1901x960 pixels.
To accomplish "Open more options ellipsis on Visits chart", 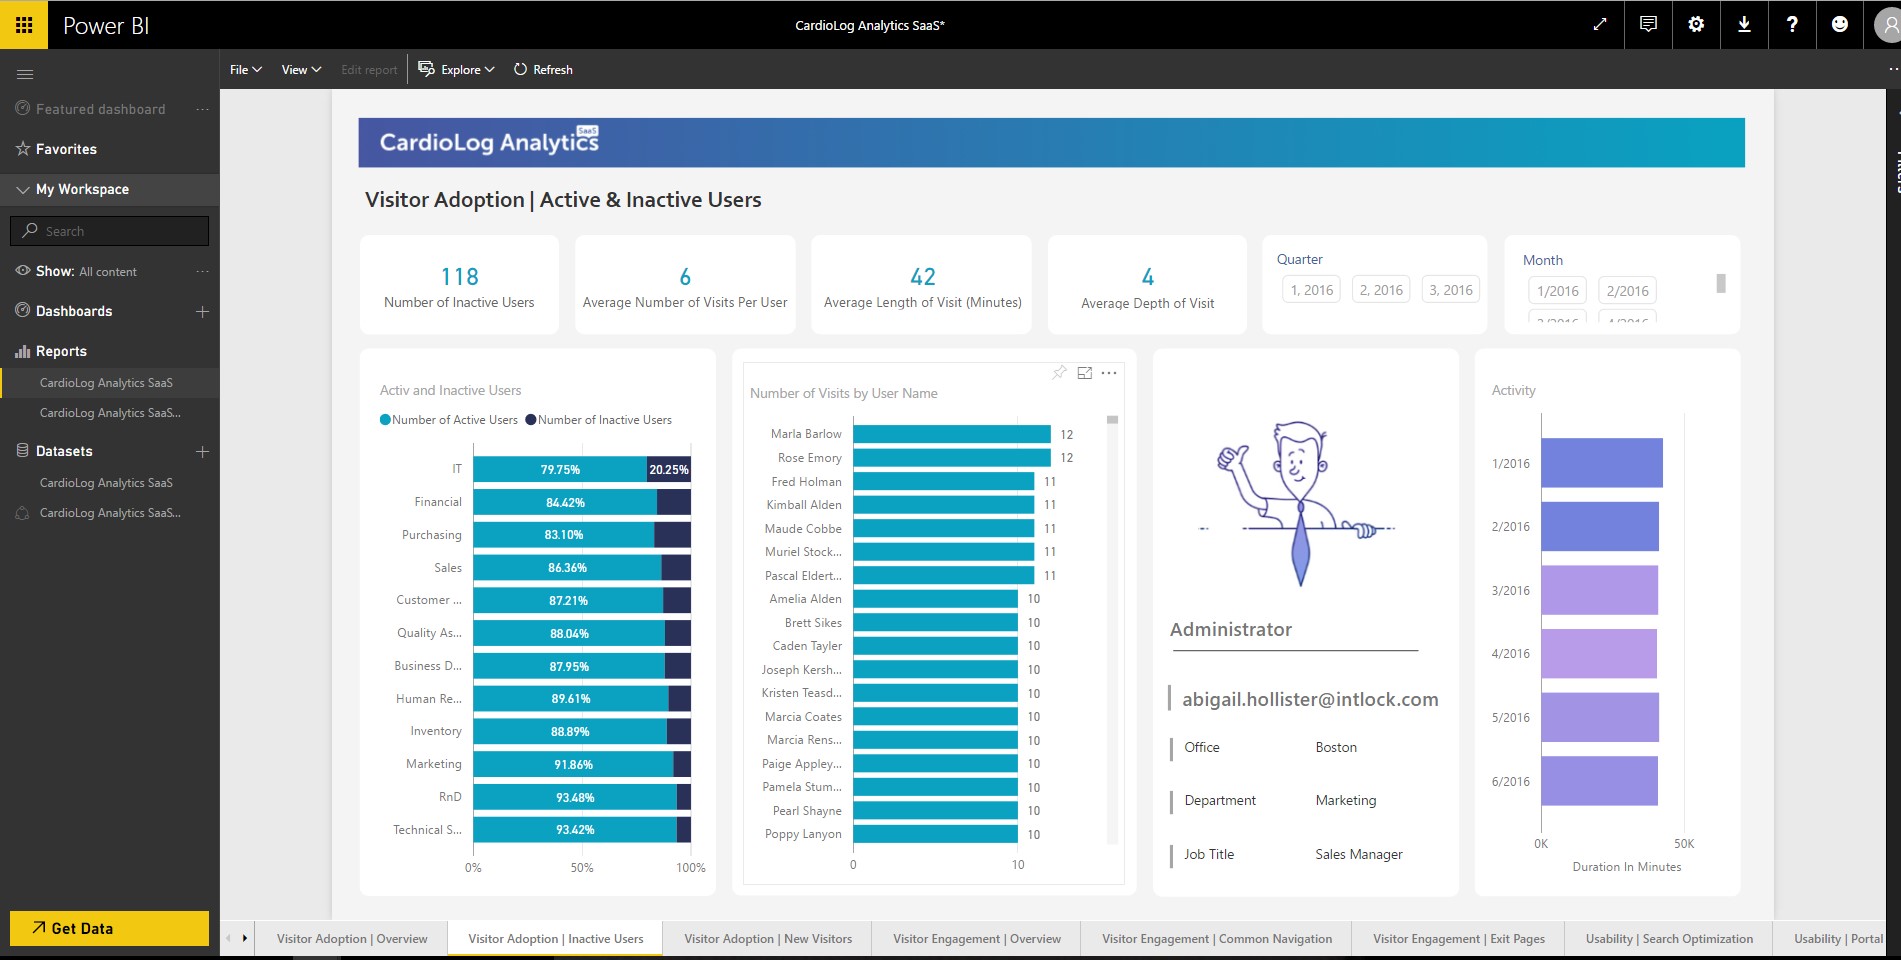I will click(1109, 373).
